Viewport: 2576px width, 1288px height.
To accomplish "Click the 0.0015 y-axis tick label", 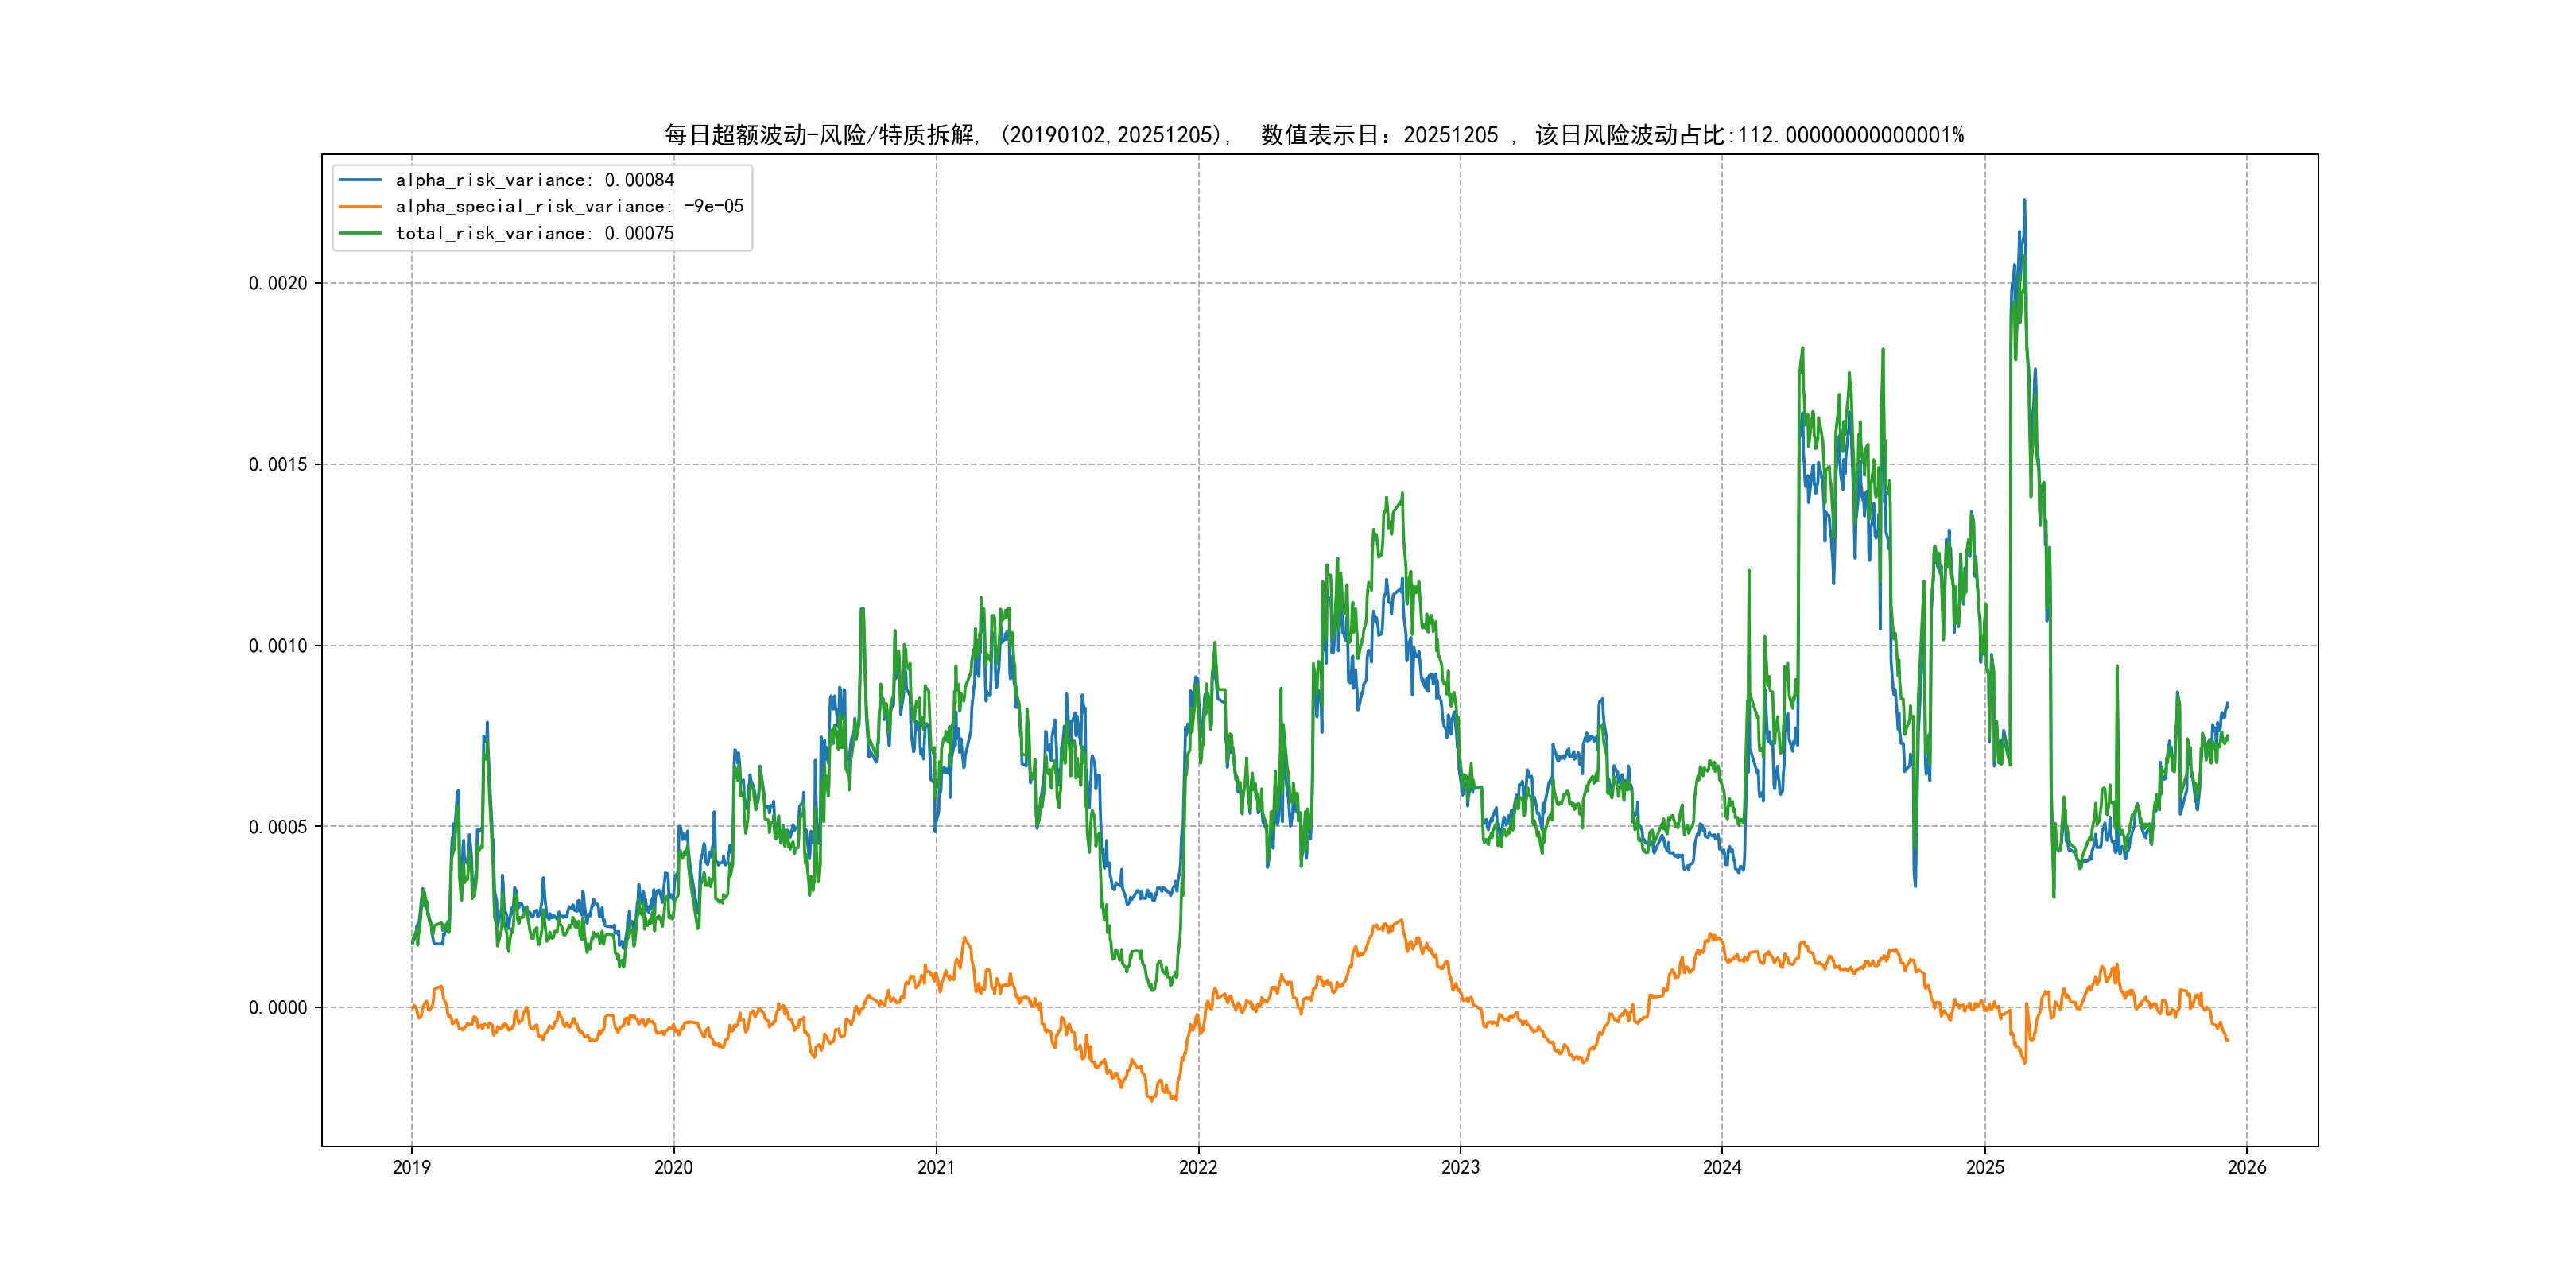I will click(278, 464).
